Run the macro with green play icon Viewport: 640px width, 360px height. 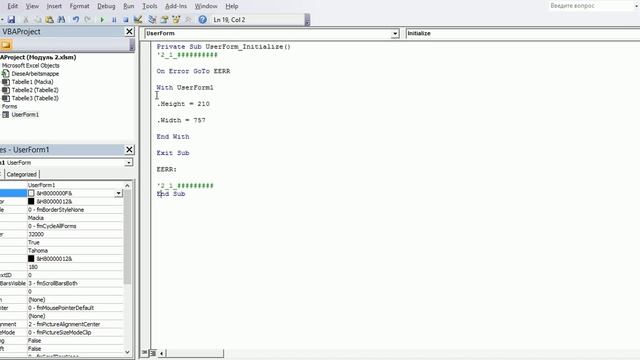[102, 20]
